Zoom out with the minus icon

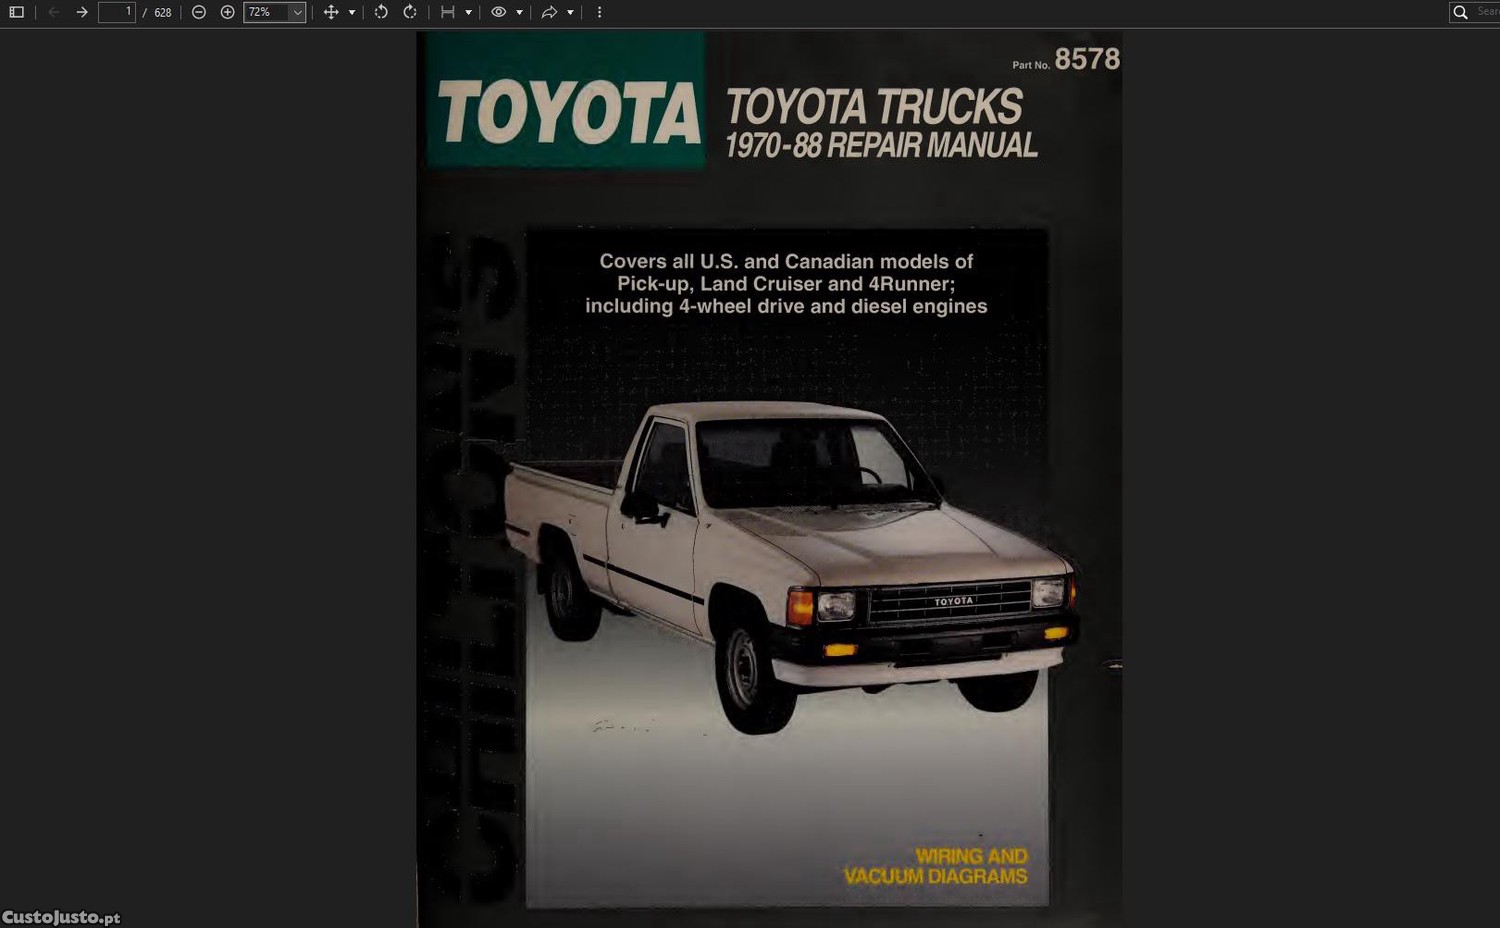pos(199,12)
